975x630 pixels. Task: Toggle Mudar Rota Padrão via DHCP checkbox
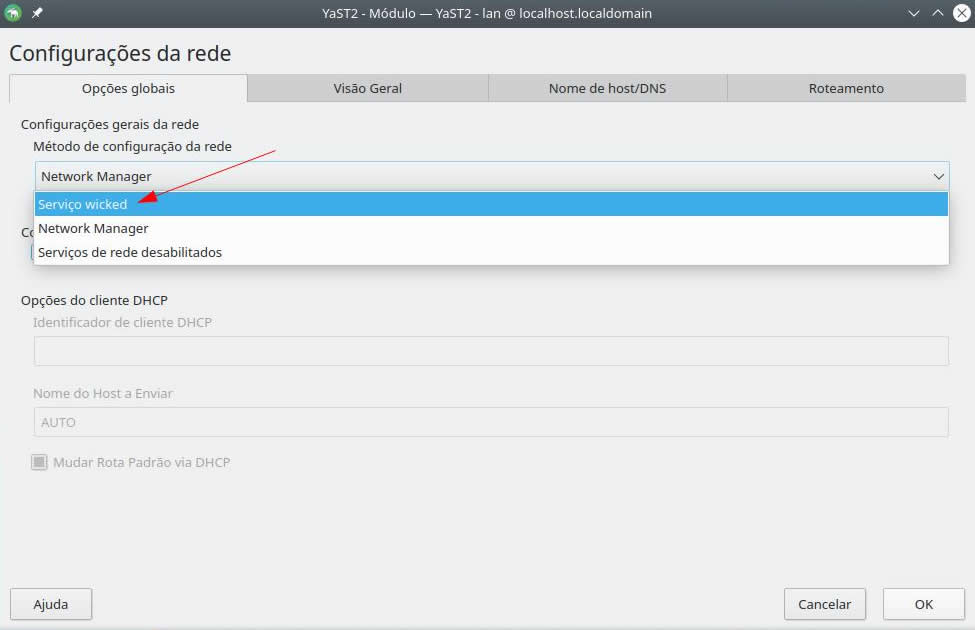(x=40, y=463)
